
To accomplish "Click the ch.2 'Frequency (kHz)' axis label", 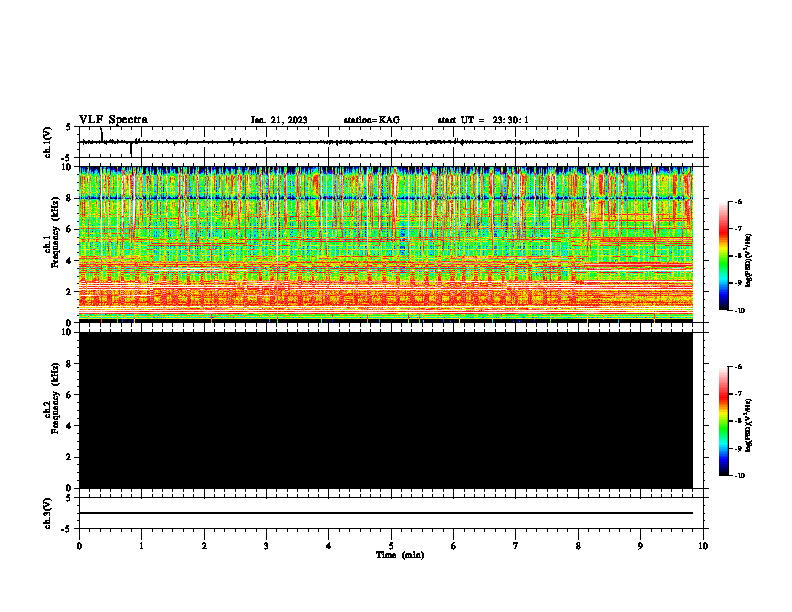I will pyautogui.click(x=55, y=398).
